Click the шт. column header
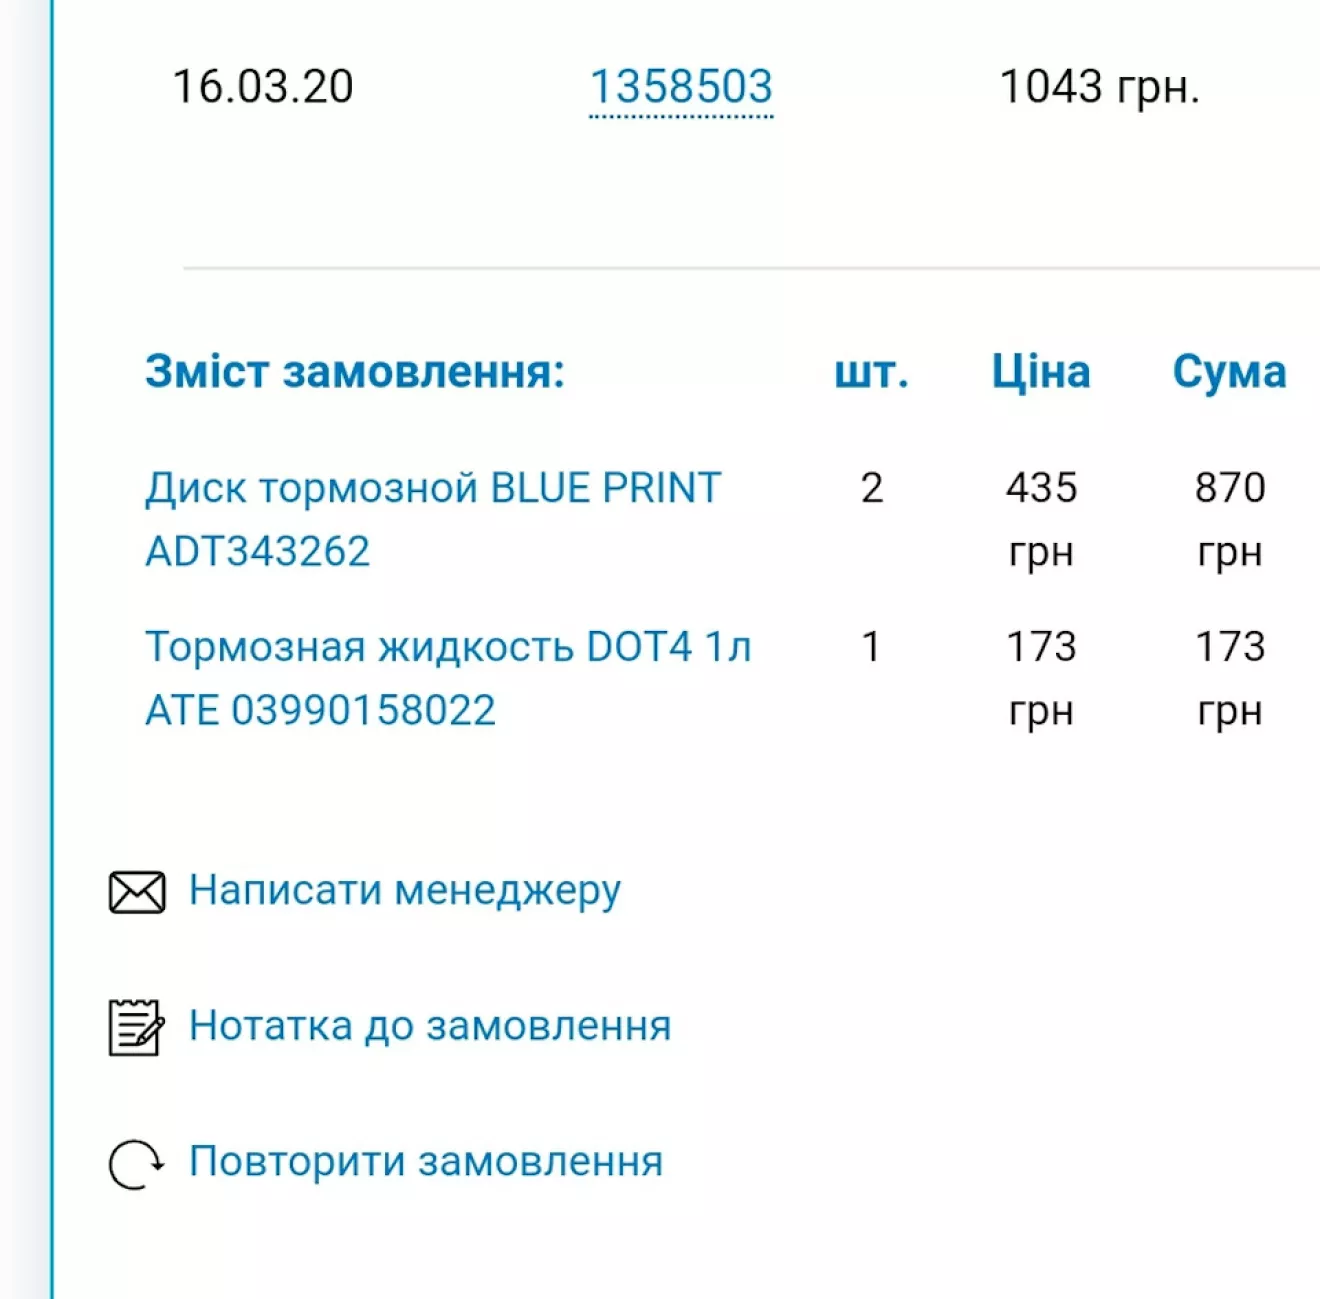This screenshot has width=1320, height=1299. tap(872, 371)
